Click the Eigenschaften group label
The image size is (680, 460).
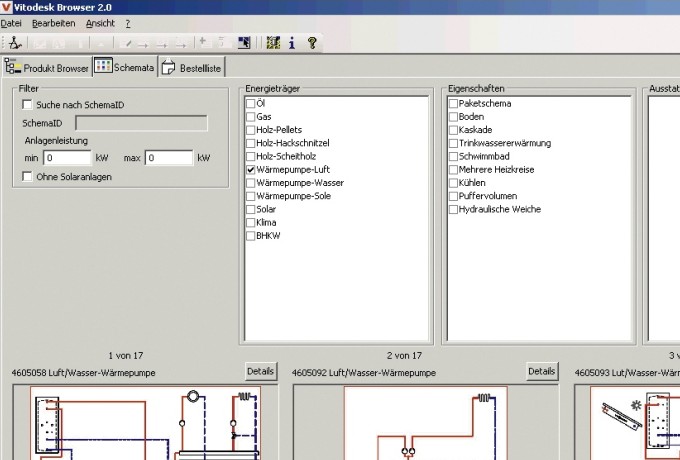pyautogui.click(x=476, y=88)
